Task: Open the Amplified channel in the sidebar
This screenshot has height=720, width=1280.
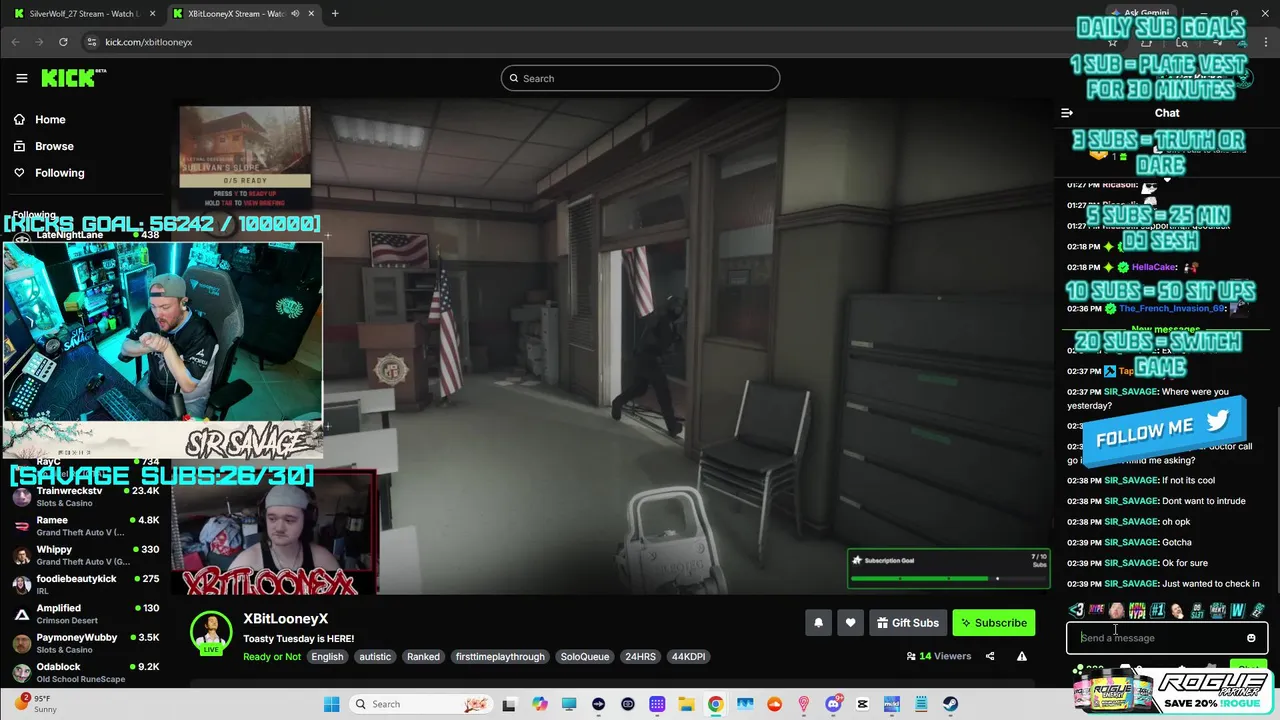Action: tap(85, 613)
